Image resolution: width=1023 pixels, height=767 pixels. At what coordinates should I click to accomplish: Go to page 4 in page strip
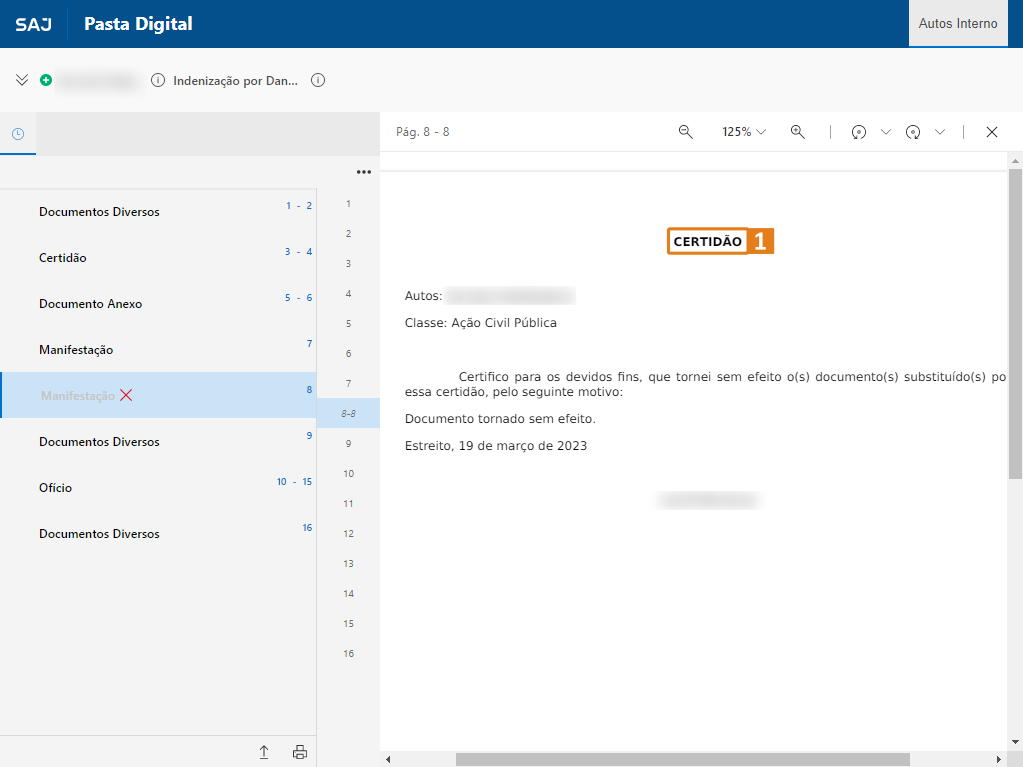pyautogui.click(x=348, y=293)
